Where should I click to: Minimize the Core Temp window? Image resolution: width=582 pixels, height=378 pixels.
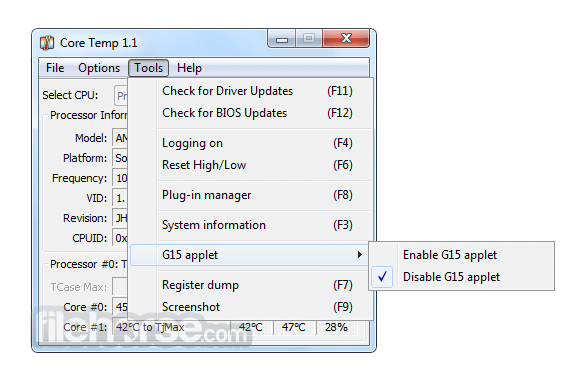click(x=282, y=39)
